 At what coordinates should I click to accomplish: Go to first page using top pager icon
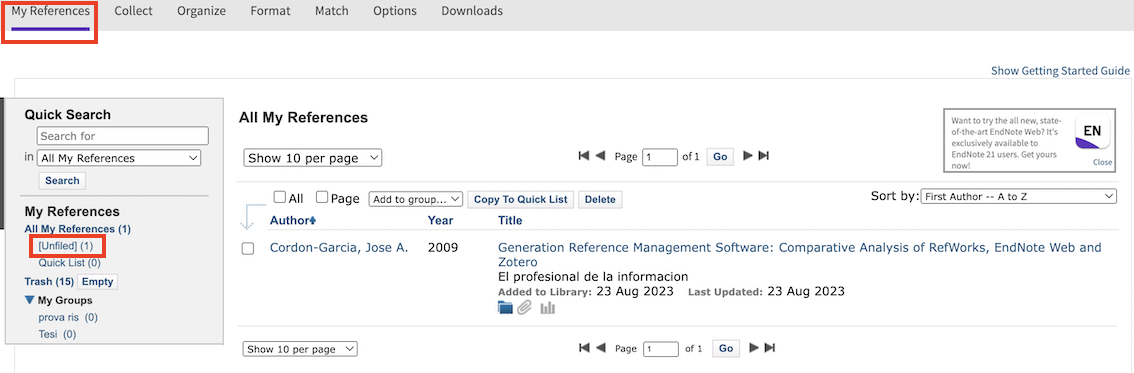pyautogui.click(x=584, y=155)
